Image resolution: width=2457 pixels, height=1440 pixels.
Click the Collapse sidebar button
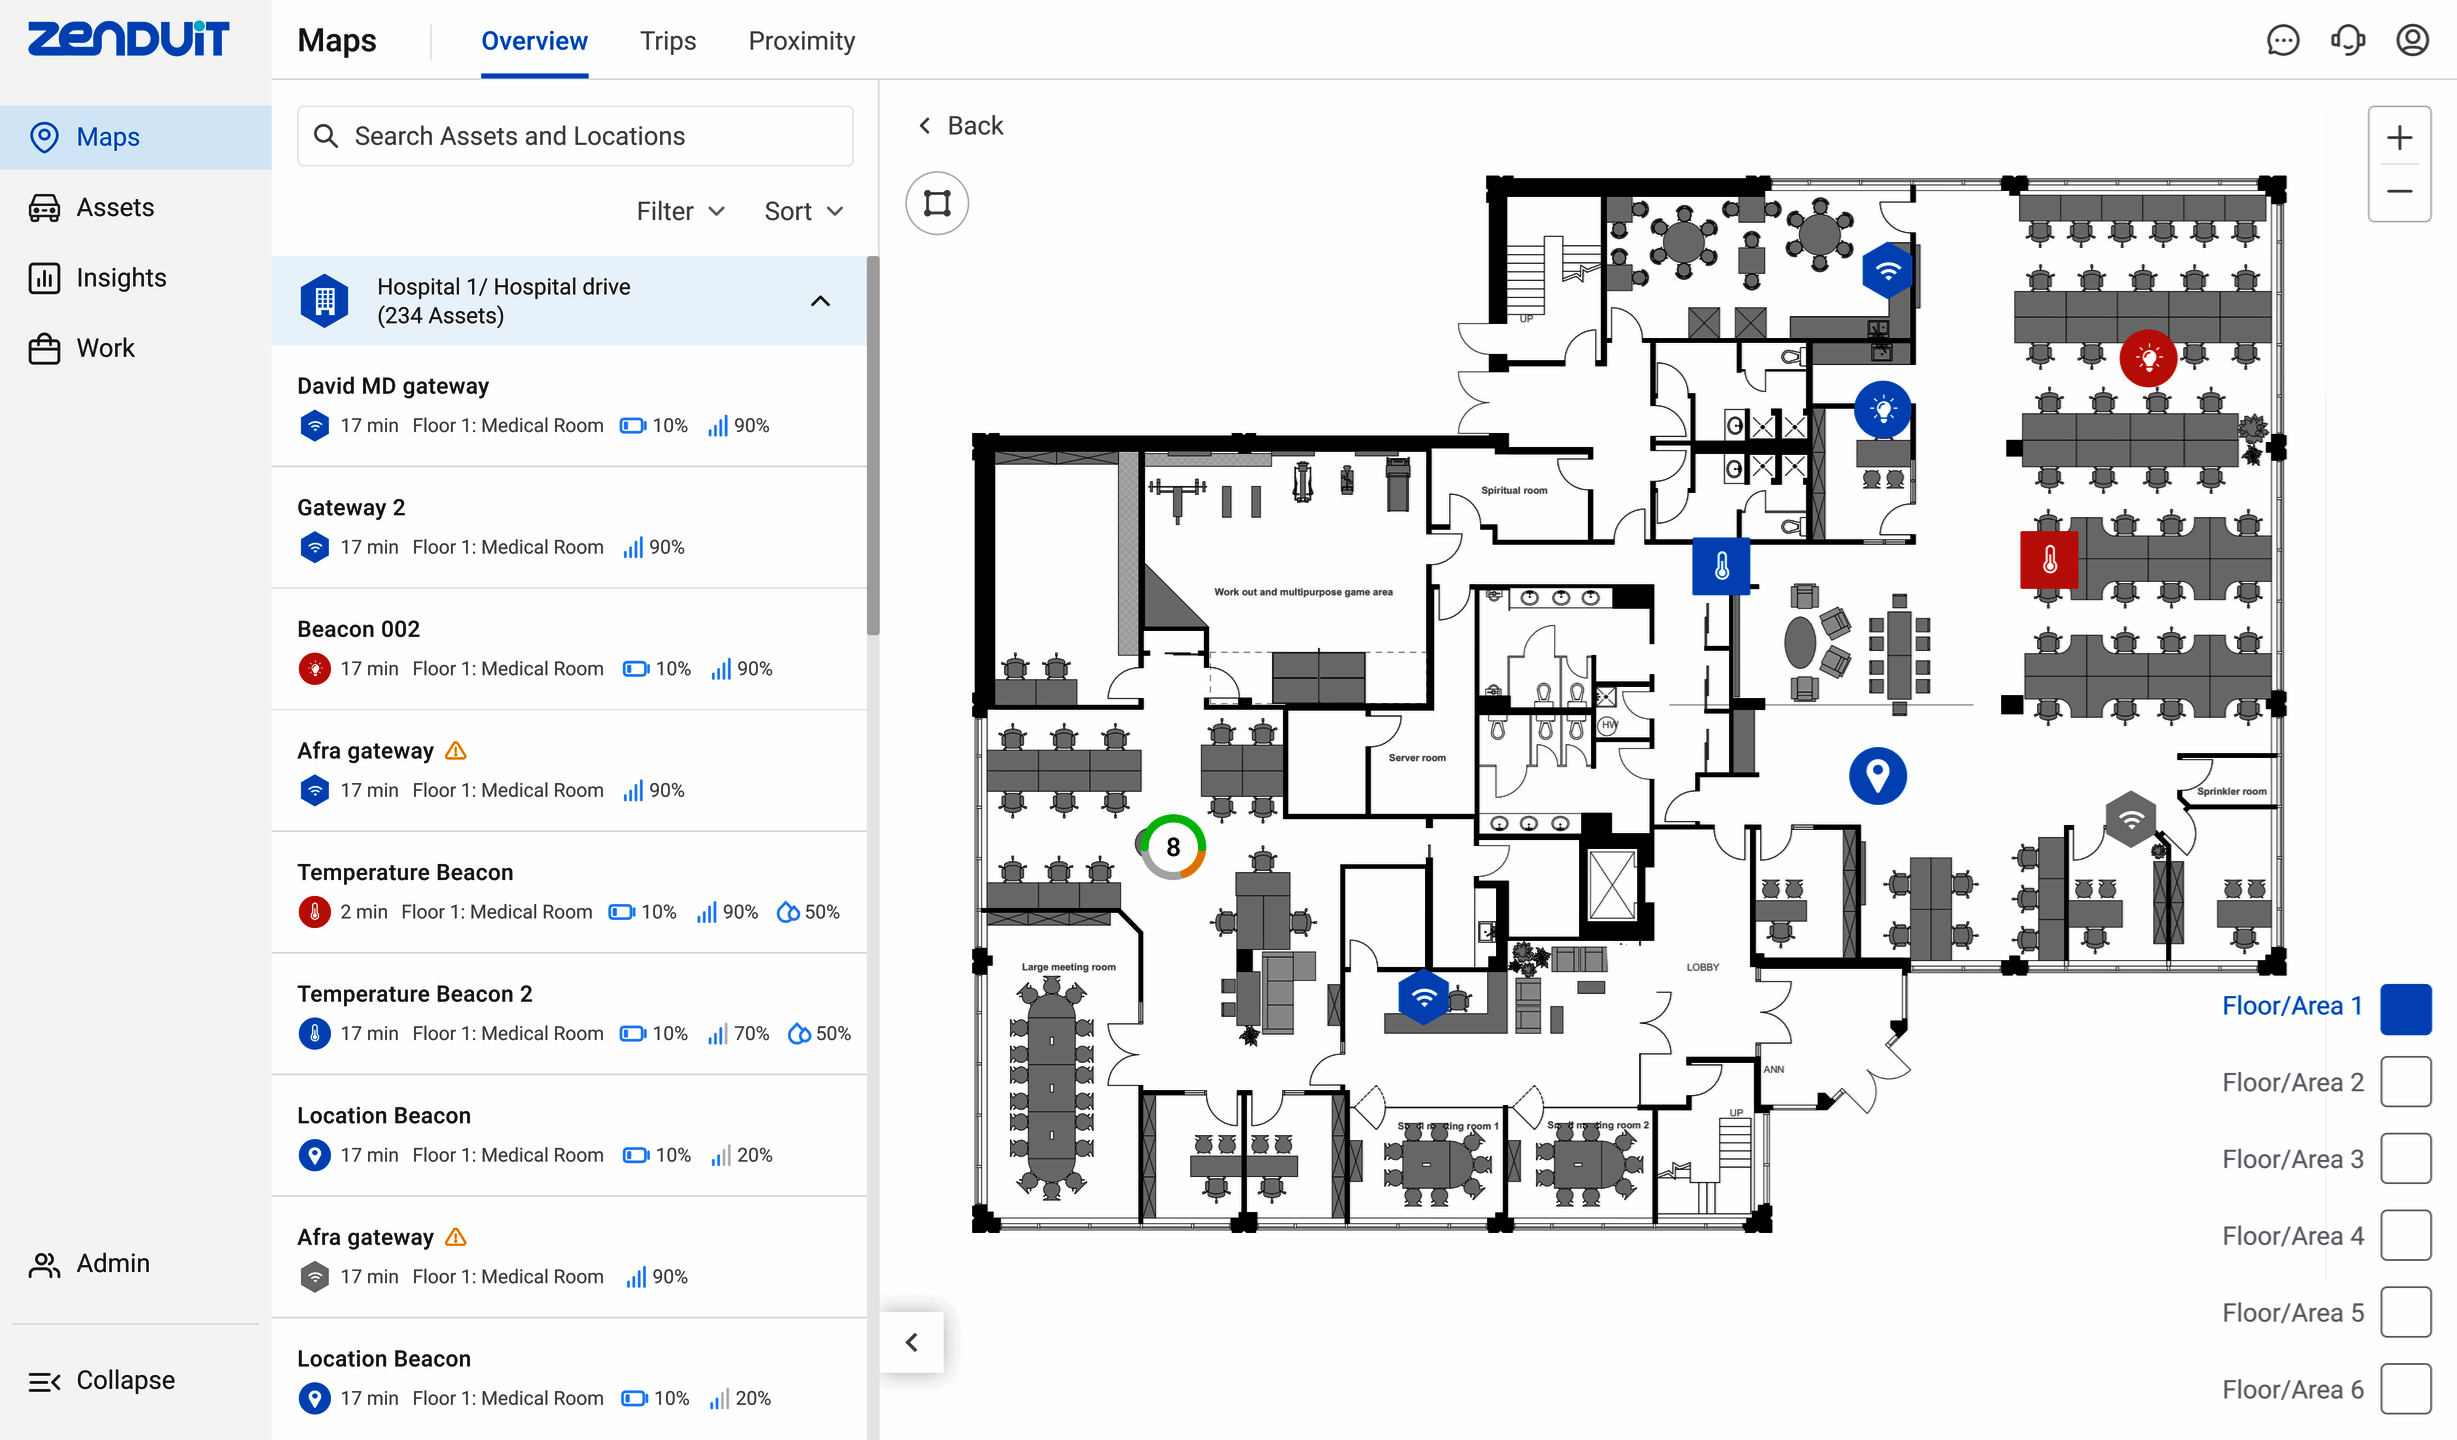[102, 1380]
